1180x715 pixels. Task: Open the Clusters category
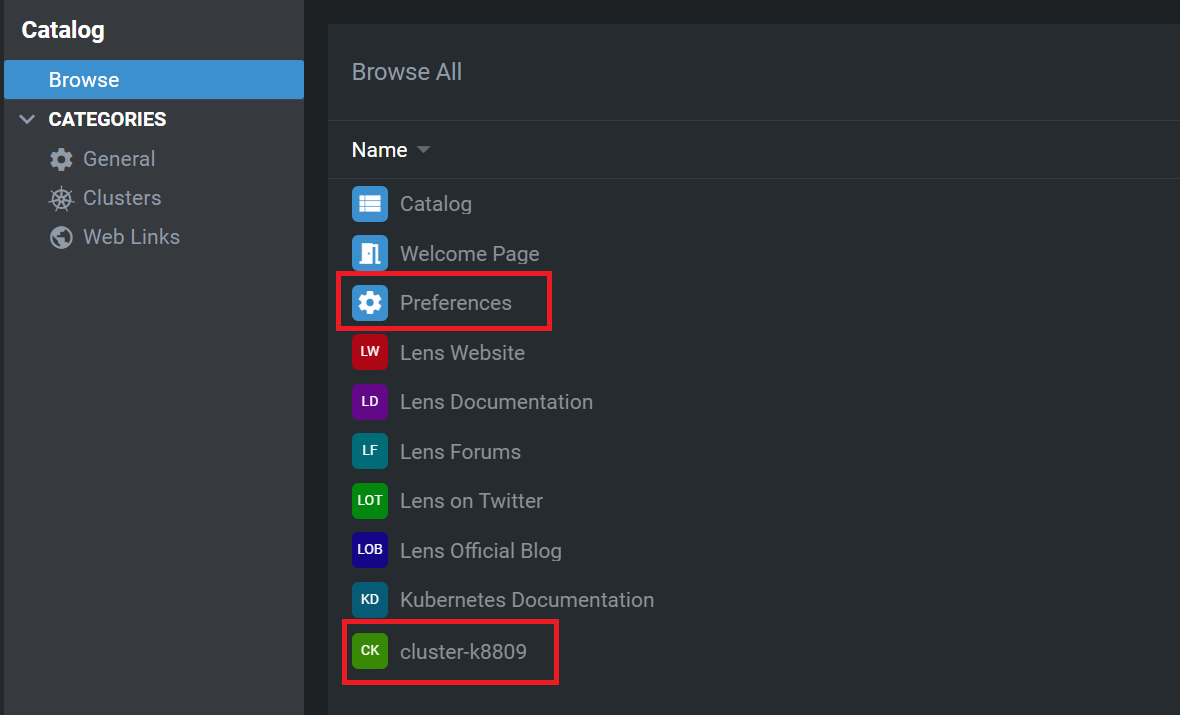pyautogui.click(x=122, y=198)
